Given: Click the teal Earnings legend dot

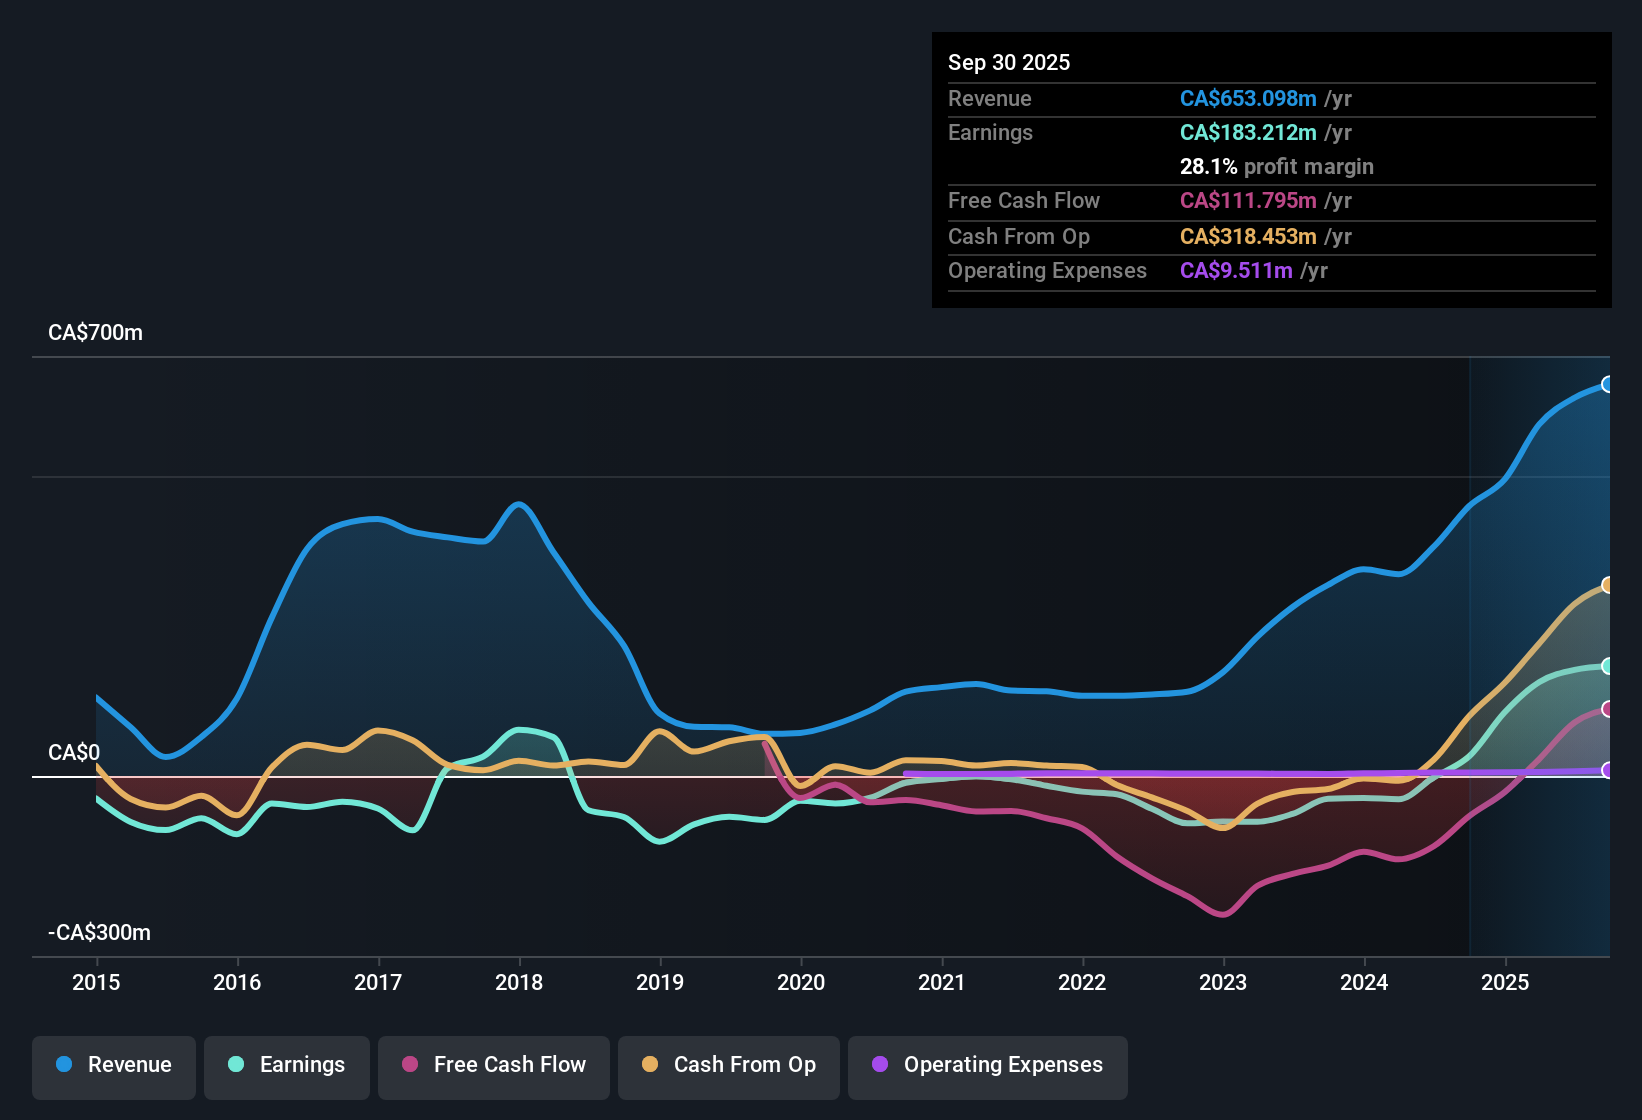Looking at the screenshot, I should [x=236, y=1064].
